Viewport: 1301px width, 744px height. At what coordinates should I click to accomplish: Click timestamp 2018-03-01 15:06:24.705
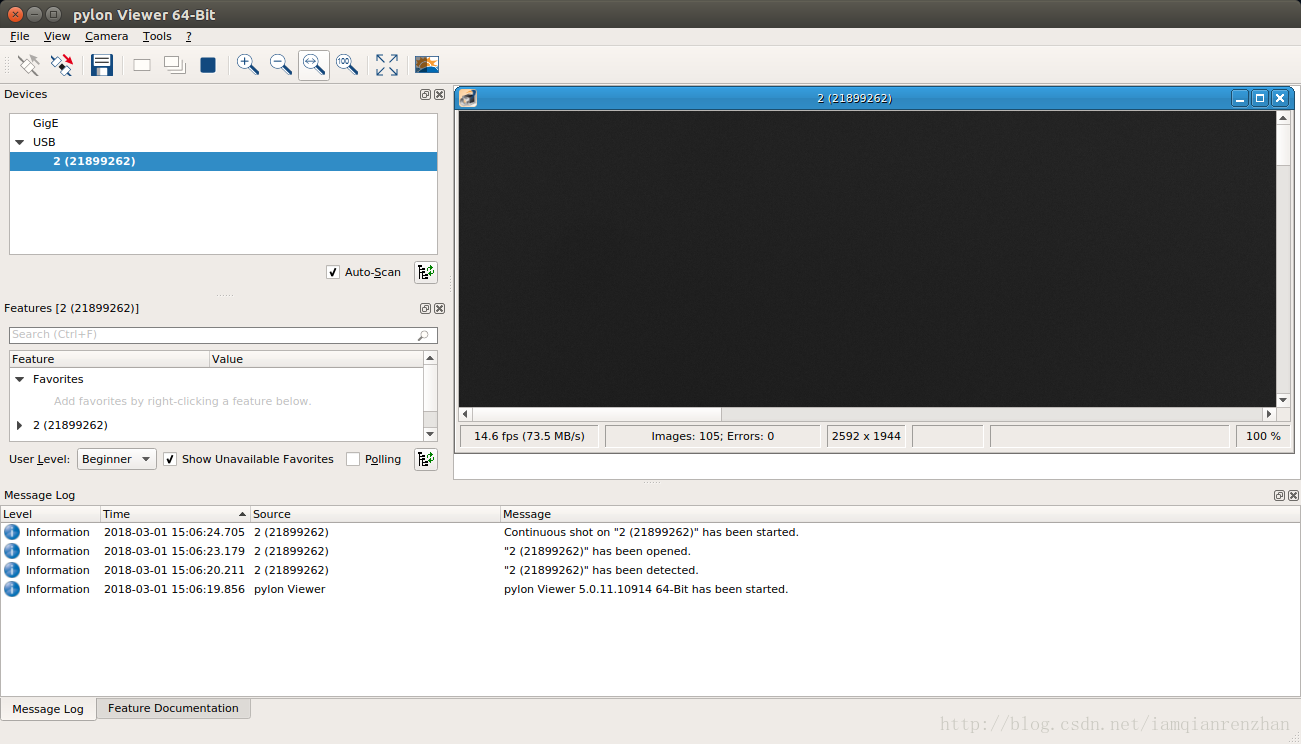click(174, 532)
